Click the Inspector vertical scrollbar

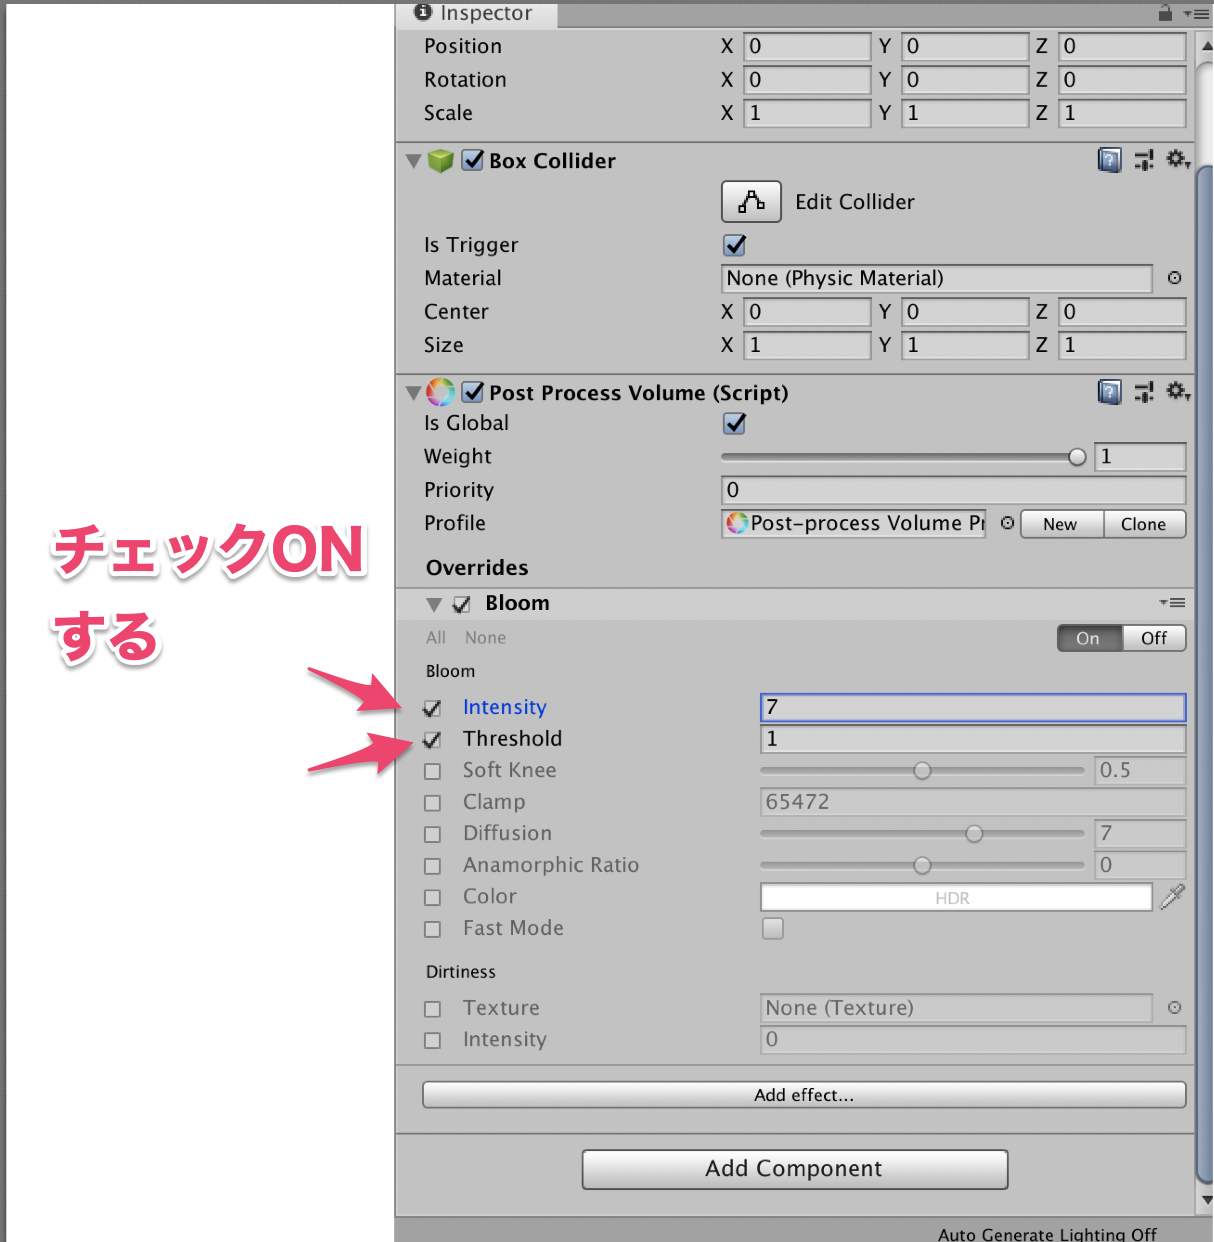click(1206, 675)
